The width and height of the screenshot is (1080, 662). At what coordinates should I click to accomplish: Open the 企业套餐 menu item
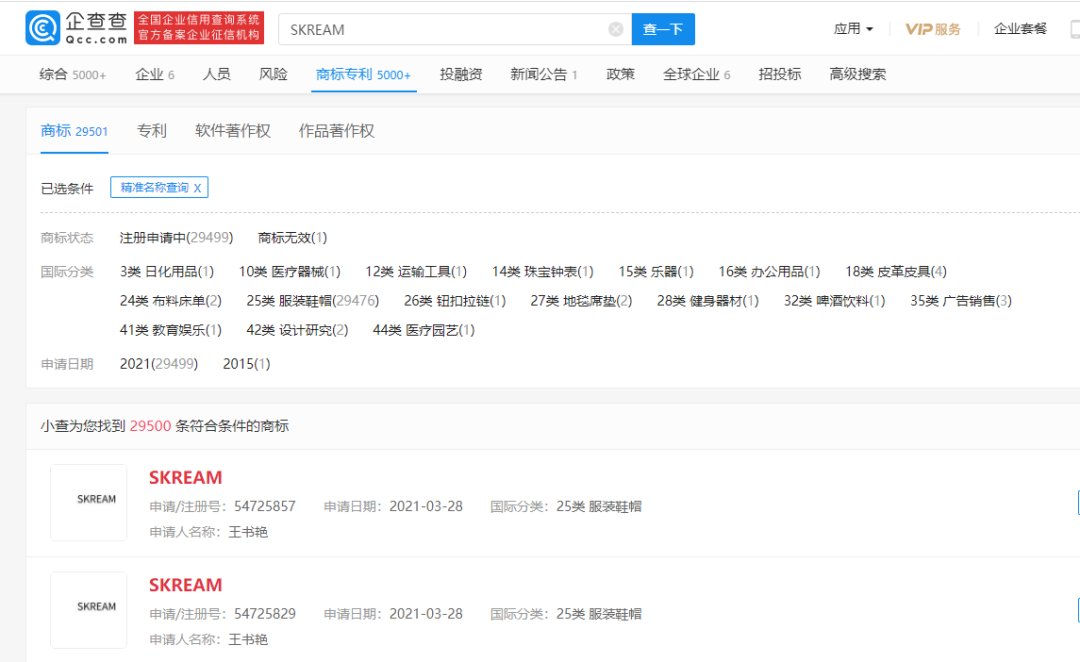tap(1021, 28)
